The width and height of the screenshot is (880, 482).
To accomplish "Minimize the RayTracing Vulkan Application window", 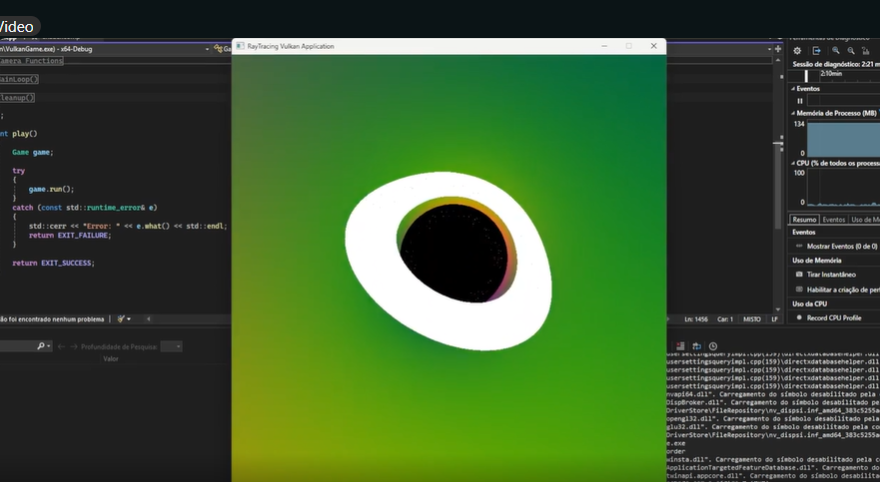I will [604, 46].
